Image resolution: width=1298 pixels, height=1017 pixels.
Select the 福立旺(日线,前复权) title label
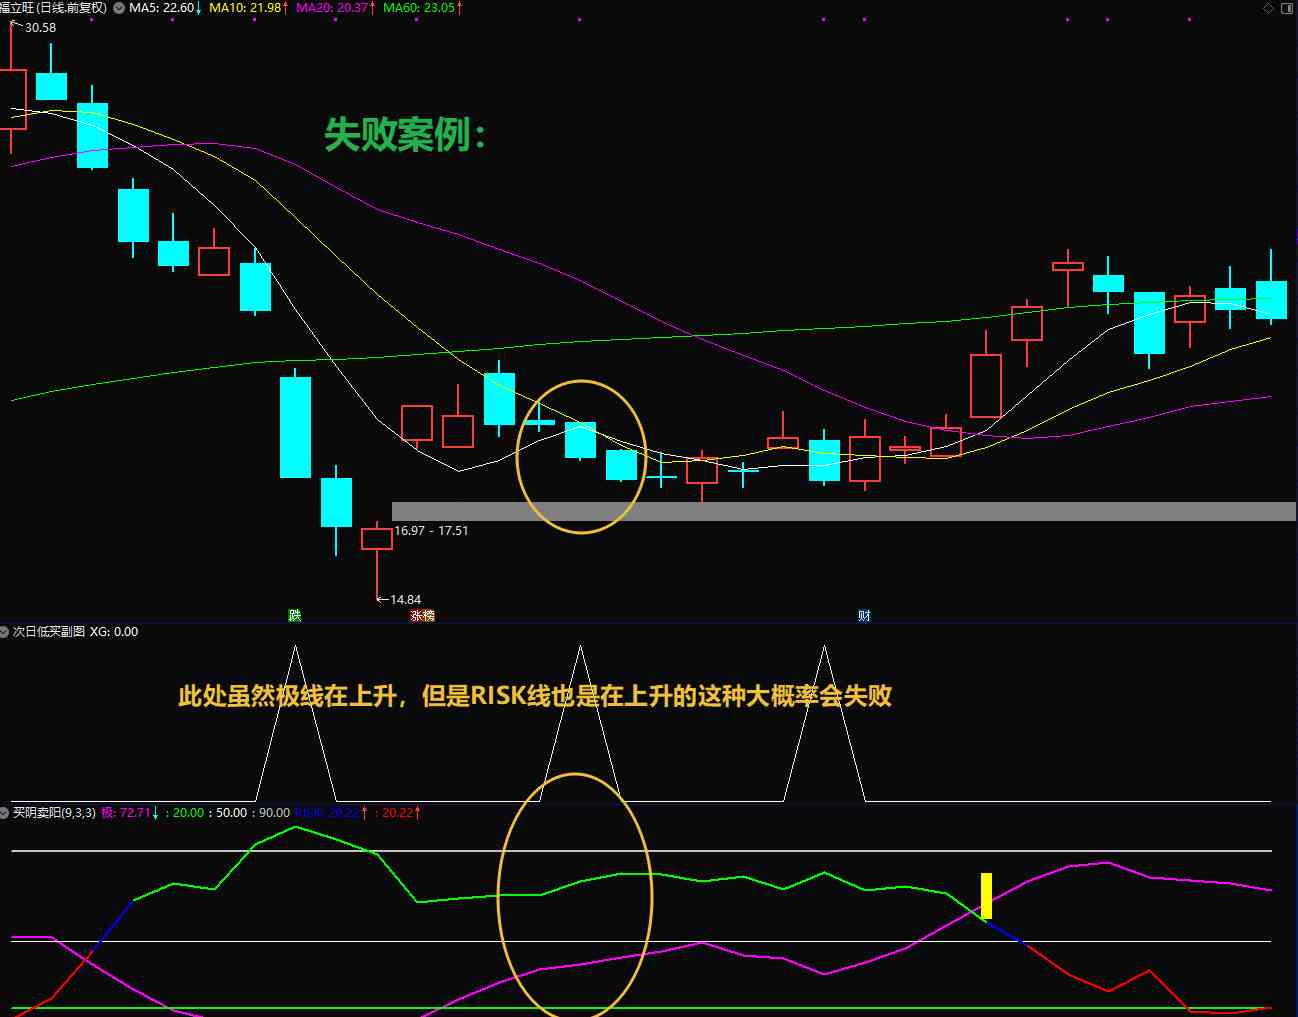pyautogui.click(x=52, y=8)
